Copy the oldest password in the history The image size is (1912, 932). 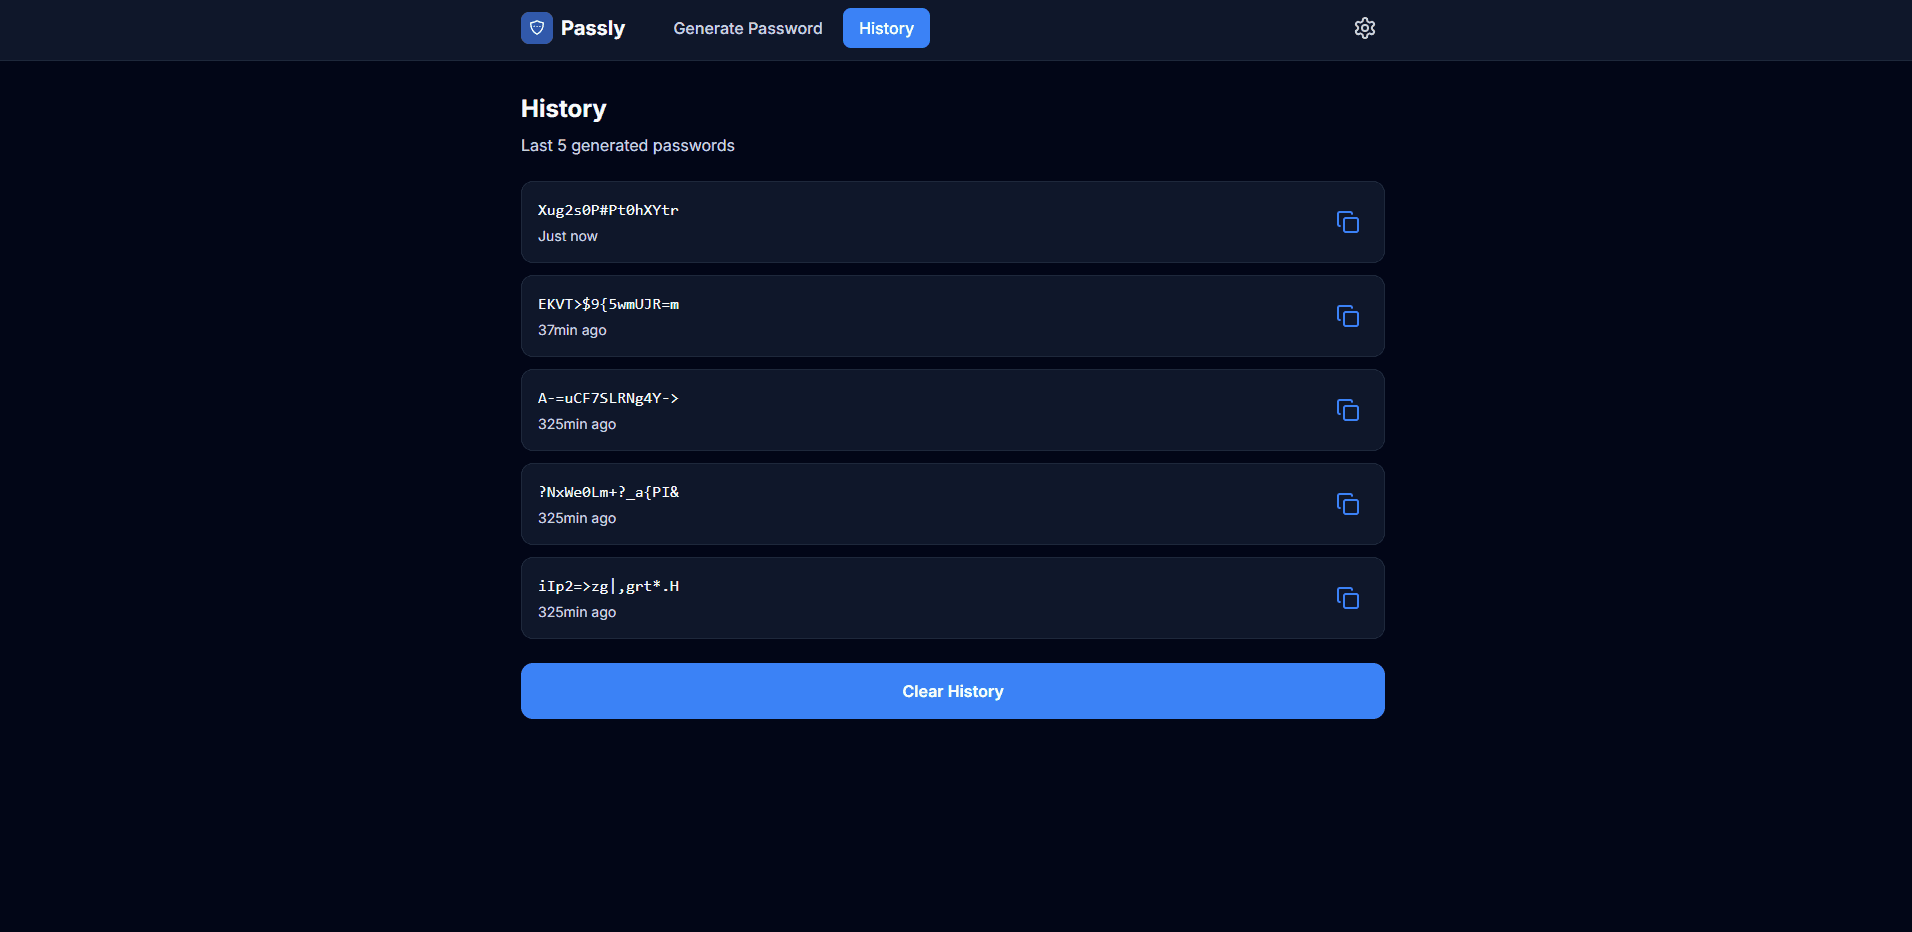tap(1348, 598)
